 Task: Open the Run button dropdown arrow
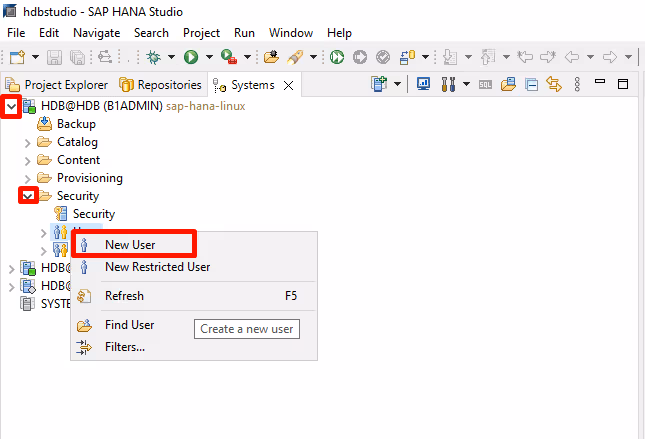[208, 58]
